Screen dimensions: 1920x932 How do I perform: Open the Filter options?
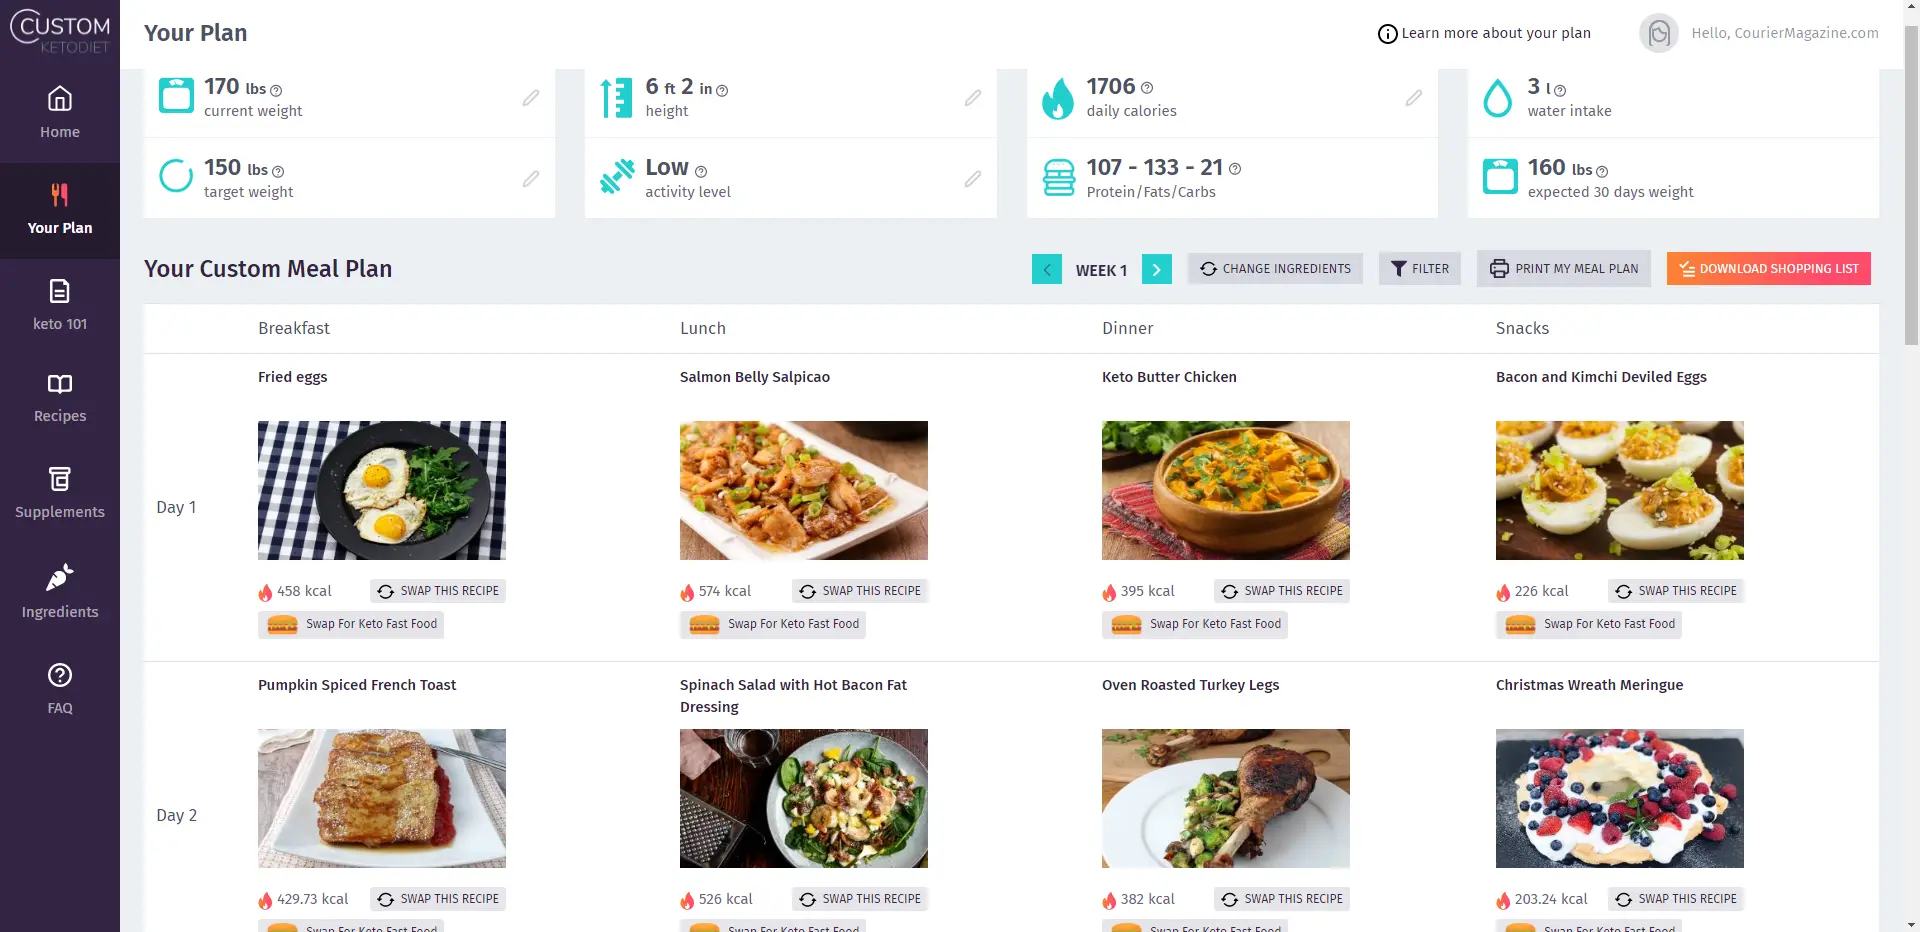(1420, 269)
